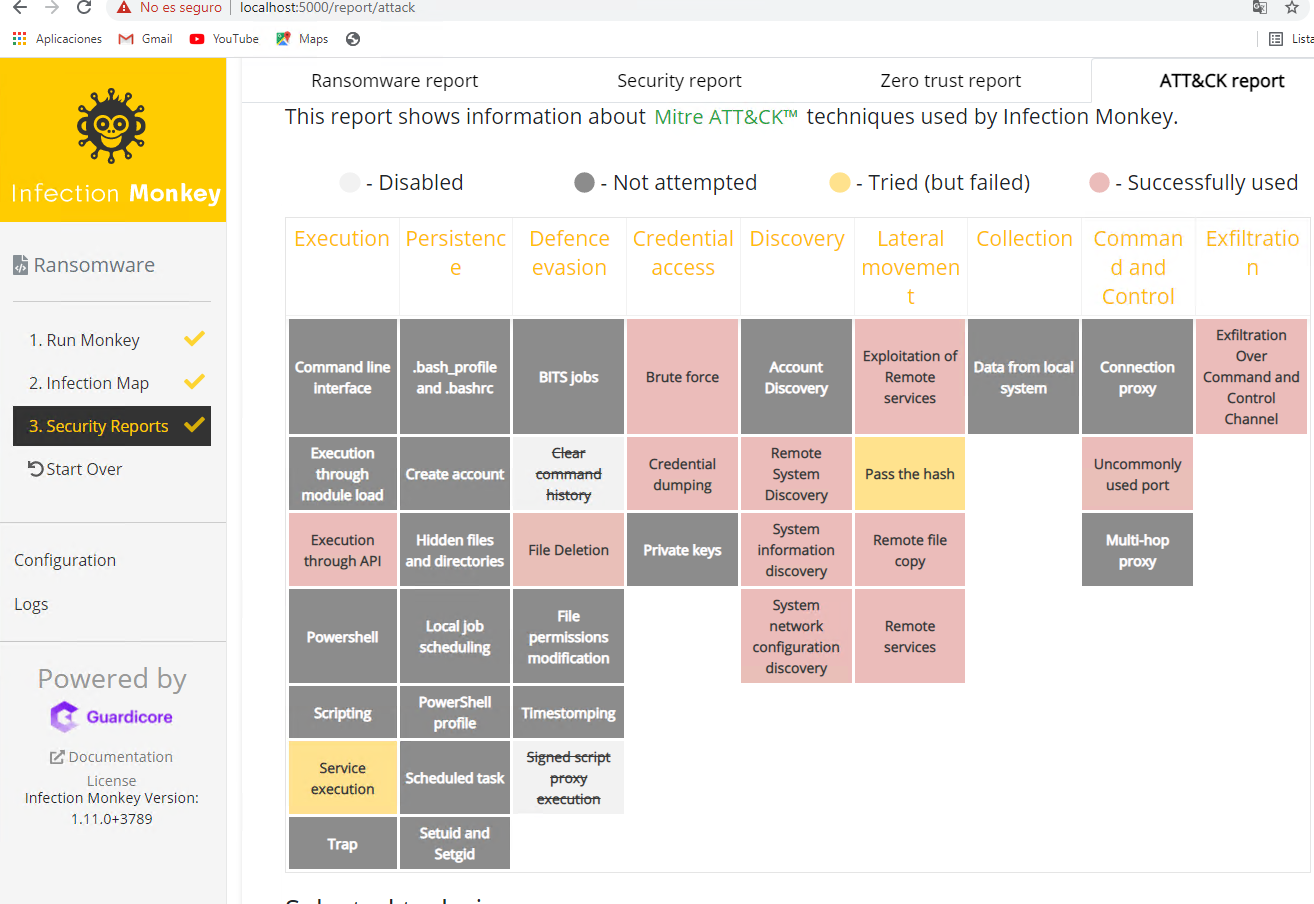This screenshot has width=1314, height=904.
Task: Select the Pass the hash technique cell
Action: [909, 474]
